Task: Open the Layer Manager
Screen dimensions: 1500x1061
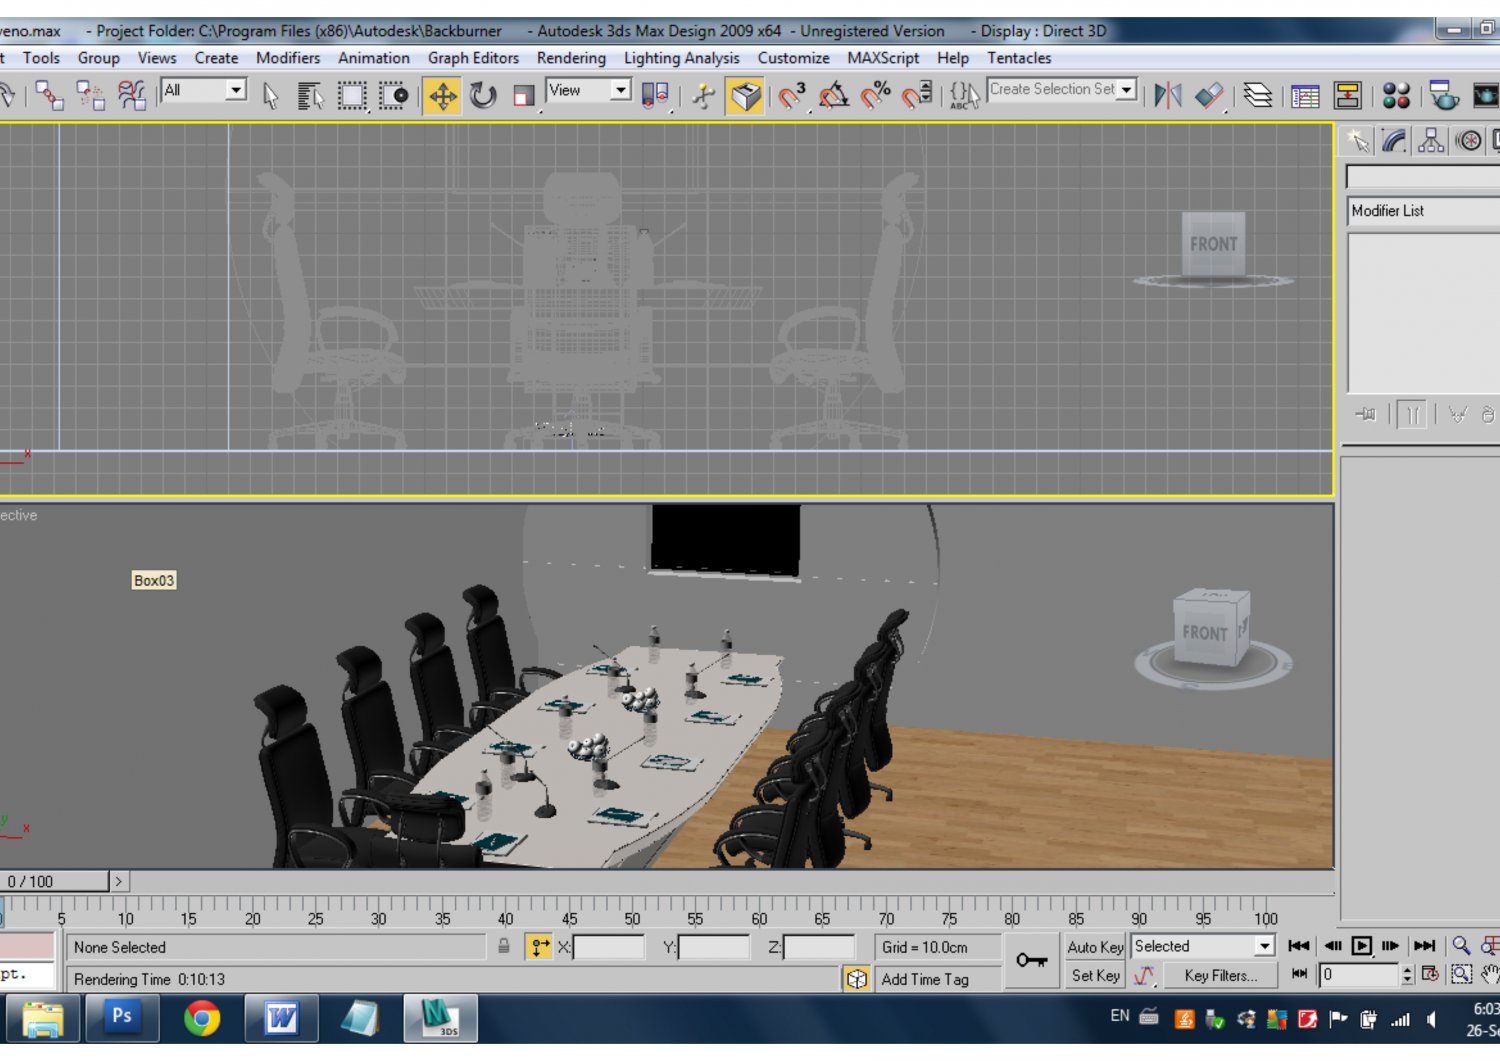Action: [1258, 95]
